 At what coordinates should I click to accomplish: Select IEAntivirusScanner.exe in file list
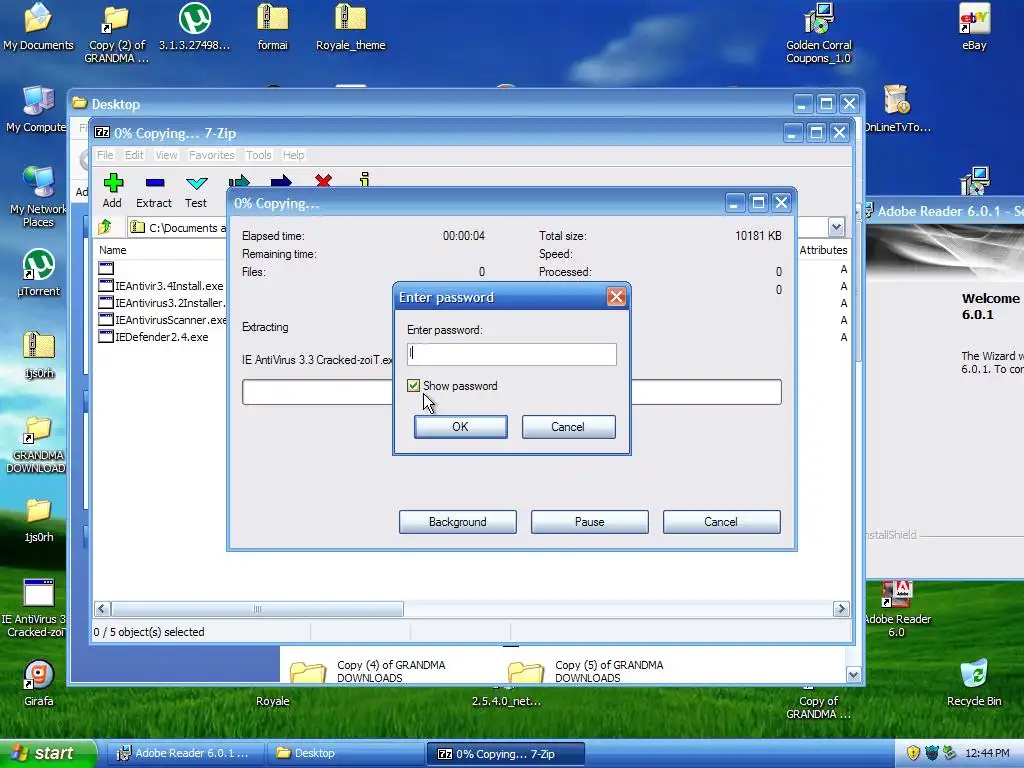pos(162,319)
